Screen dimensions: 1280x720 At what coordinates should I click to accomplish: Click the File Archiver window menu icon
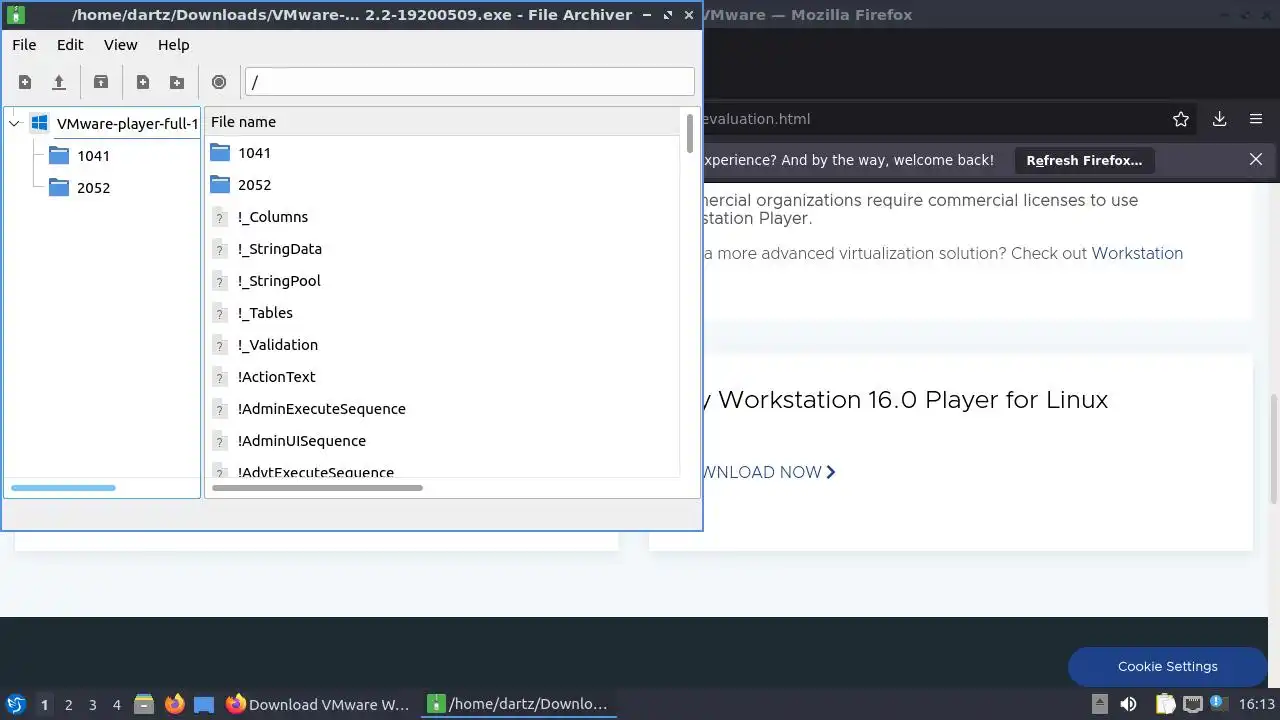[x=17, y=15]
